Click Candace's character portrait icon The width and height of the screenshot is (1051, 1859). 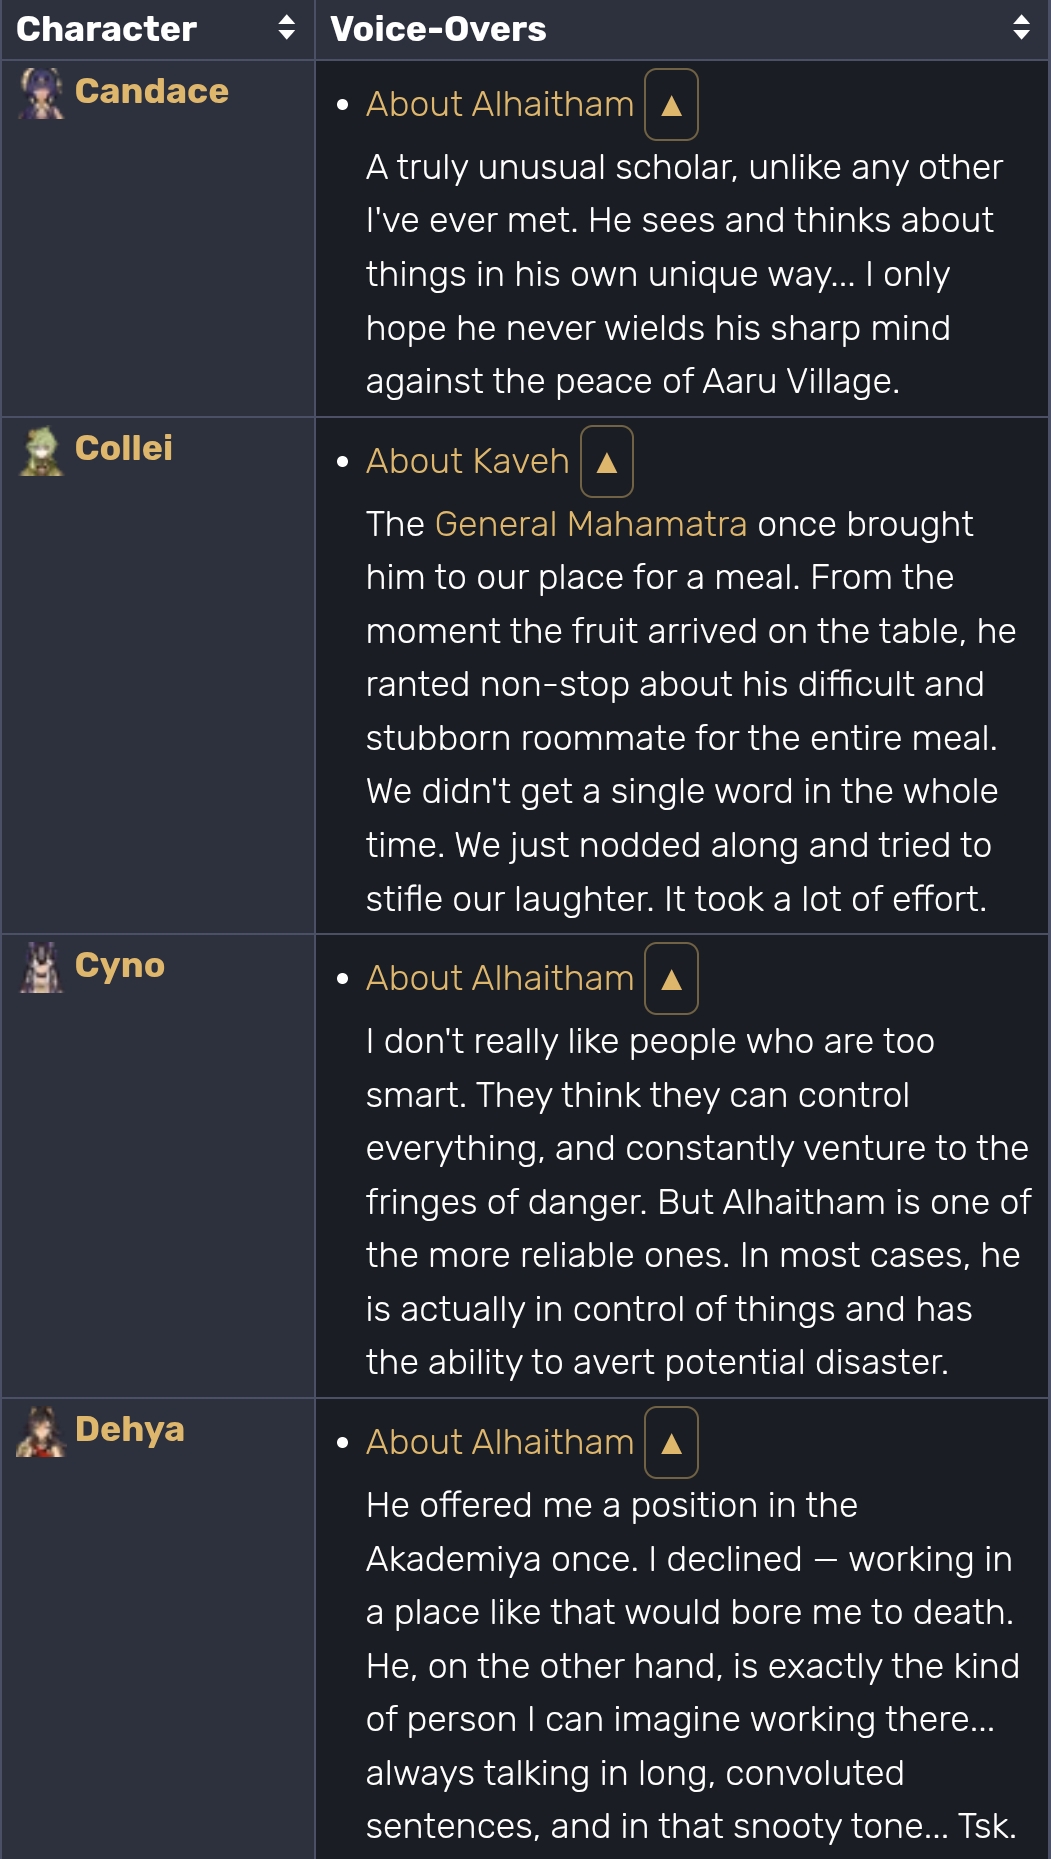pos(42,93)
